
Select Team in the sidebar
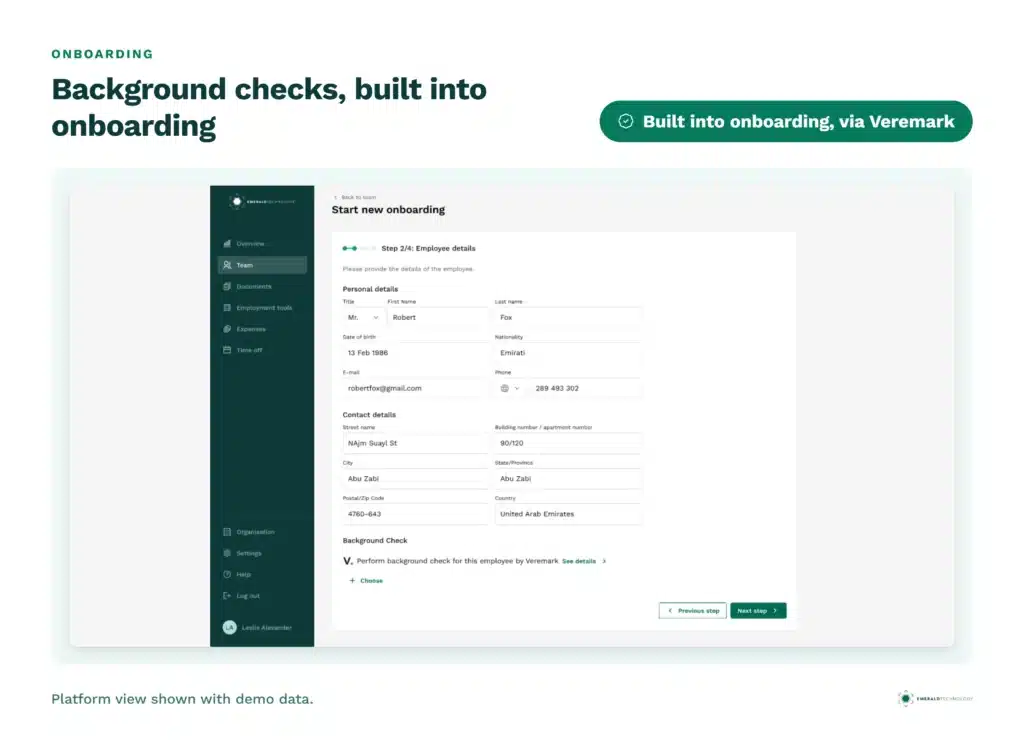262,265
